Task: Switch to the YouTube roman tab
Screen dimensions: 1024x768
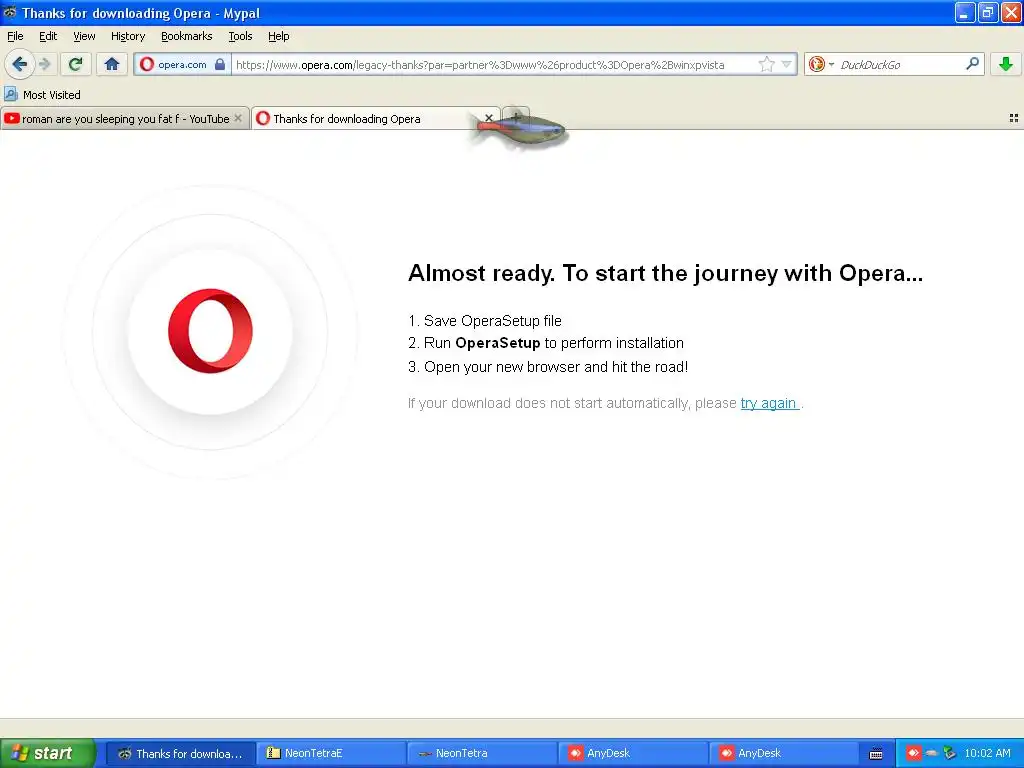Action: pos(125,119)
